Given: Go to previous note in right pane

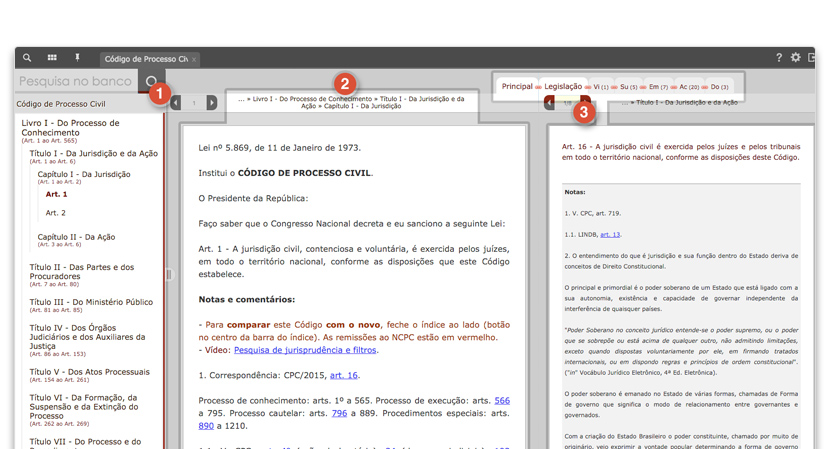Looking at the screenshot, I should 549,102.
